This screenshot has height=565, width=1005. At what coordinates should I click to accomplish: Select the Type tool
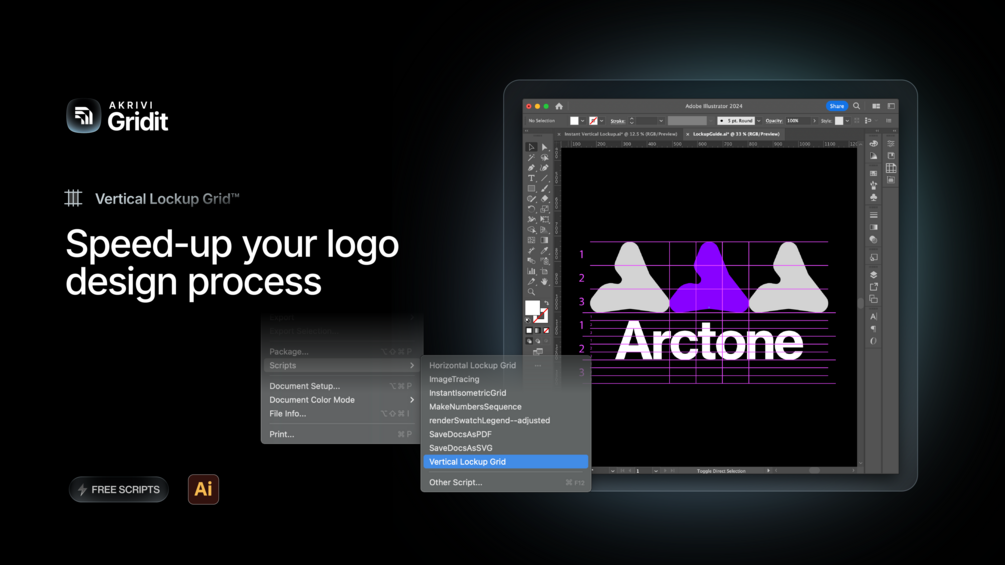tap(531, 178)
